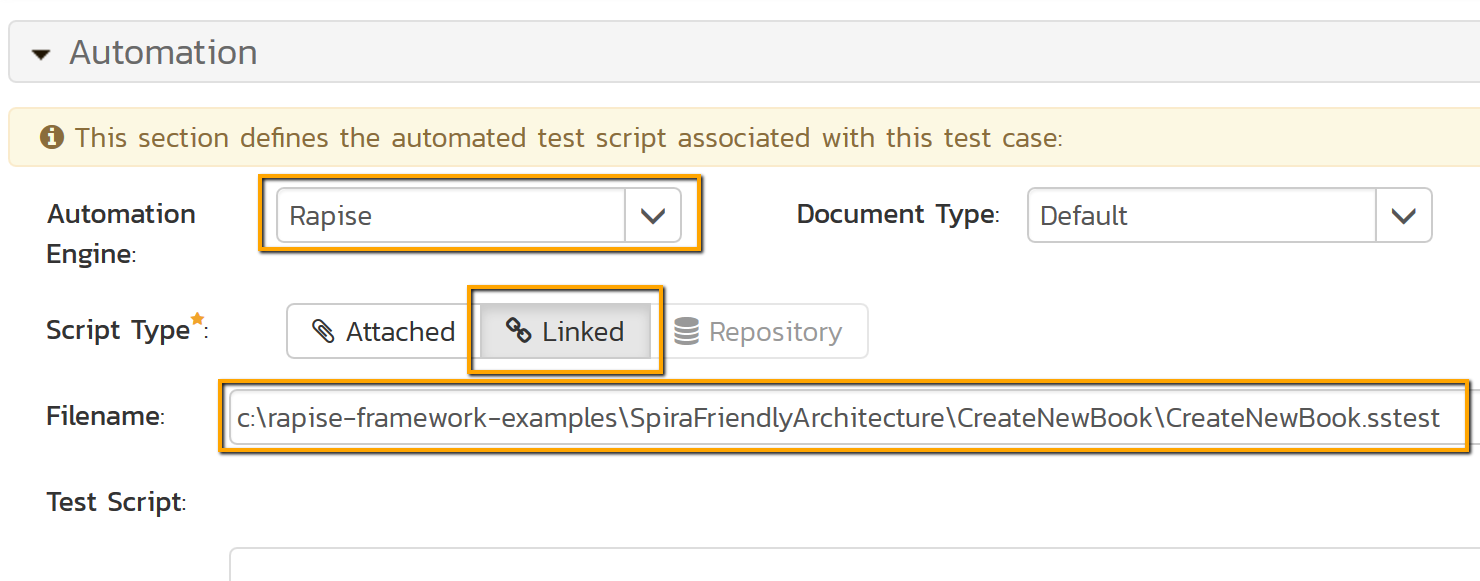Click the Test Script label
The image size is (1480, 581).
tap(115, 502)
